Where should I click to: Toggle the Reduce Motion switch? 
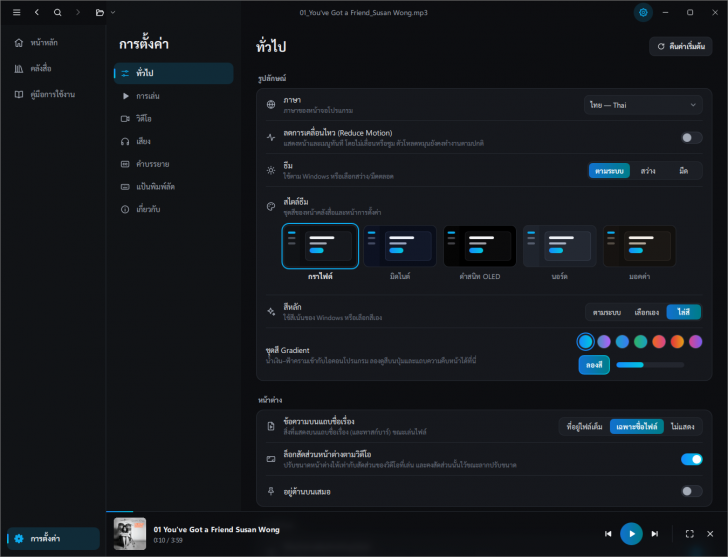pyautogui.click(x=691, y=138)
